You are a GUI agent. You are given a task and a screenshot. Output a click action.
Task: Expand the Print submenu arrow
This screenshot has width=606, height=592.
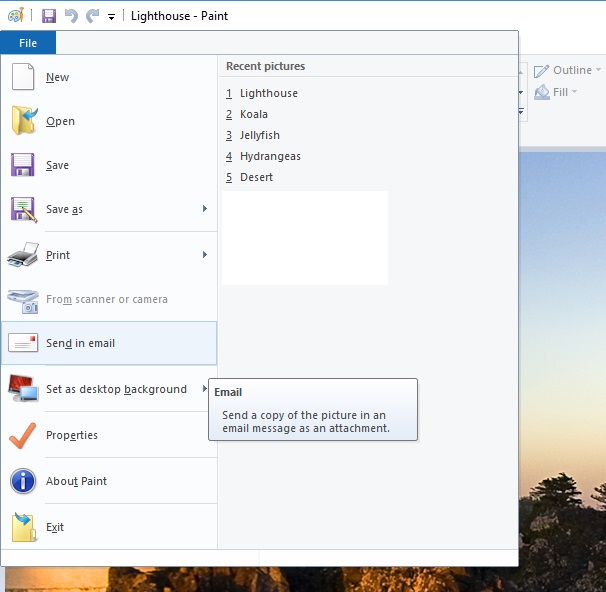pyautogui.click(x=205, y=255)
